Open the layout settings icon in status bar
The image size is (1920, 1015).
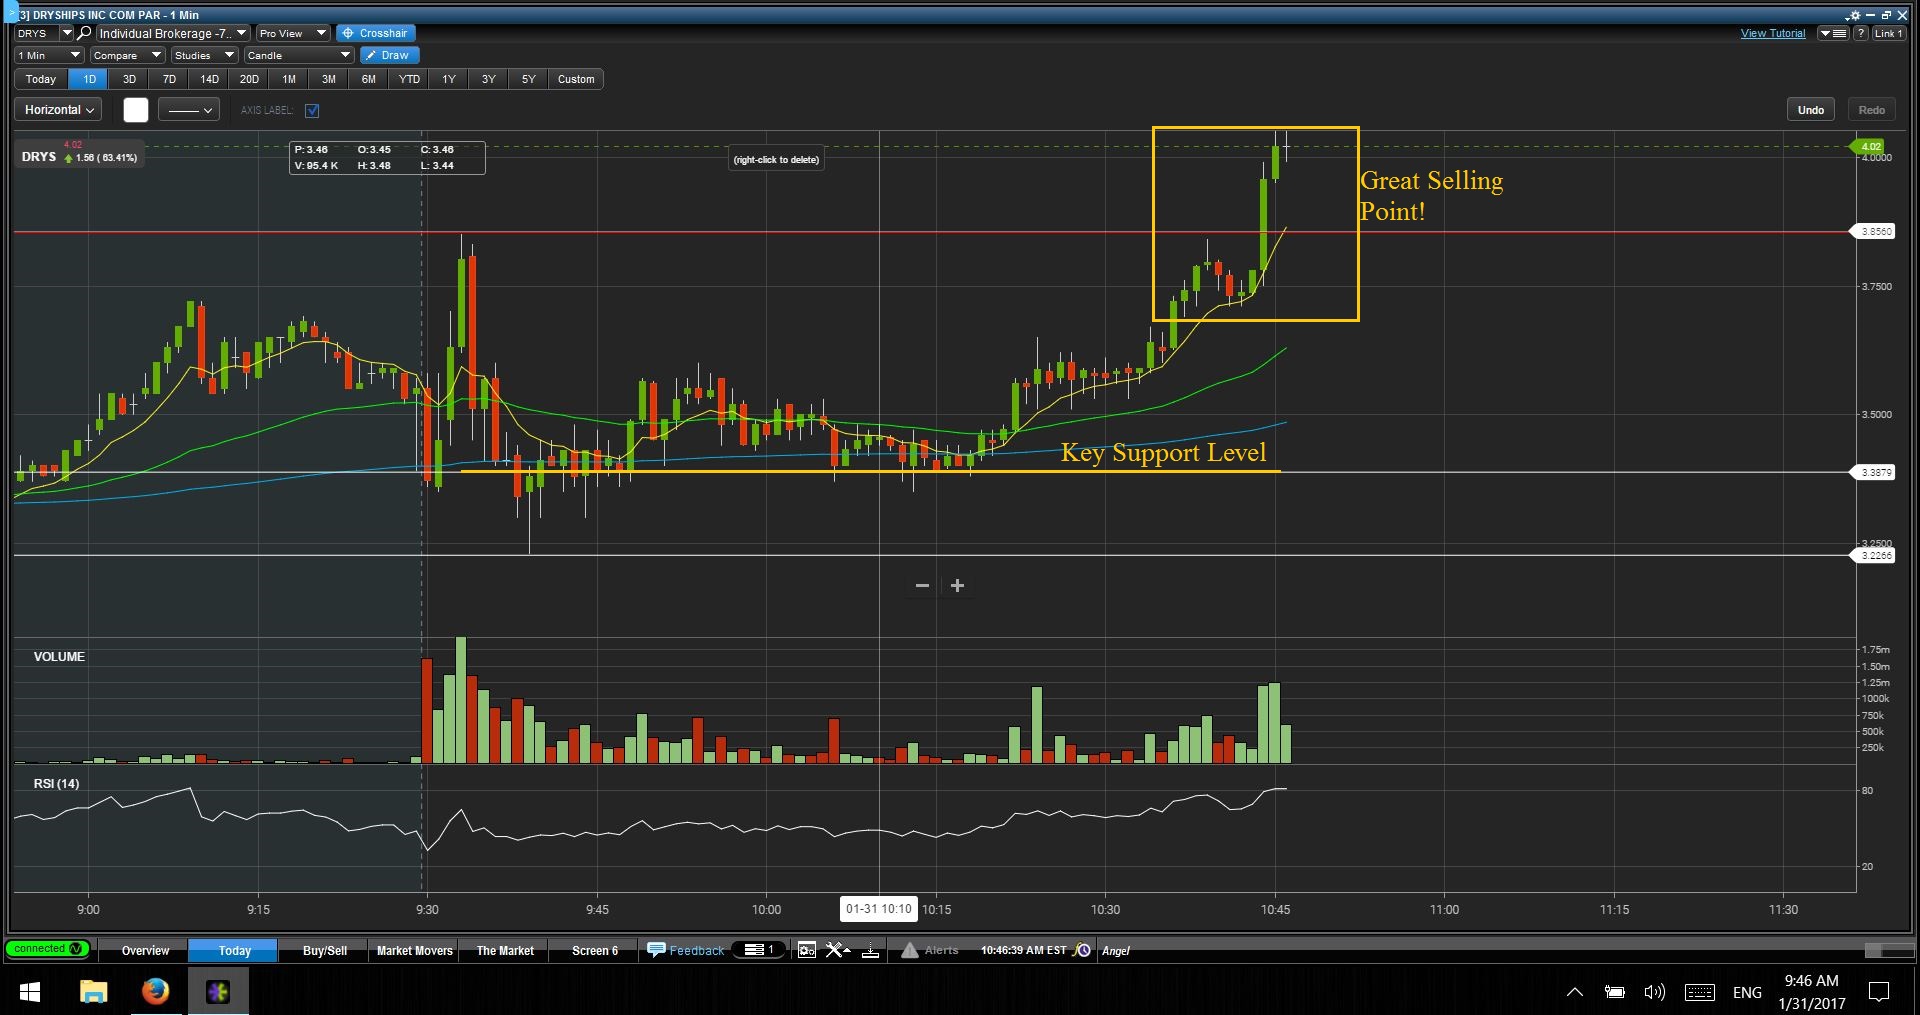coord(807,950)
